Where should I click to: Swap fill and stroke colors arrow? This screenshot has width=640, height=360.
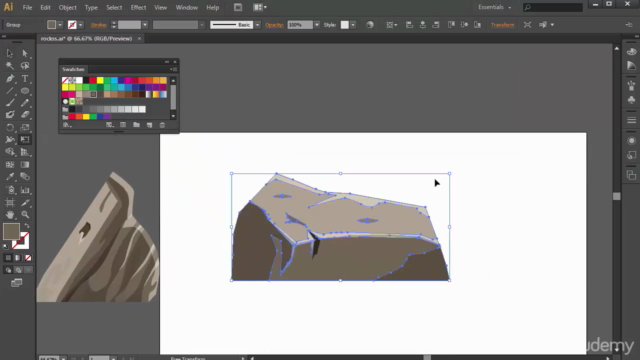click(x=27, y=226)
